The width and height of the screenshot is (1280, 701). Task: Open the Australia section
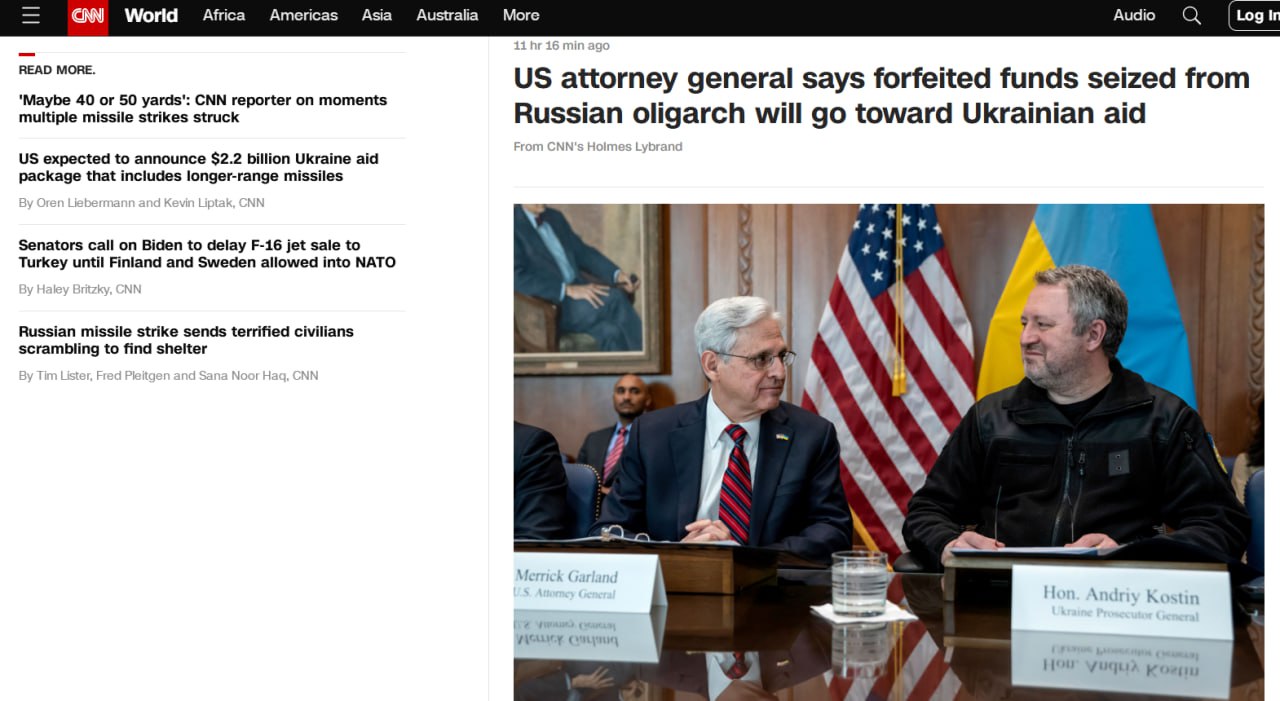(447, 16)
